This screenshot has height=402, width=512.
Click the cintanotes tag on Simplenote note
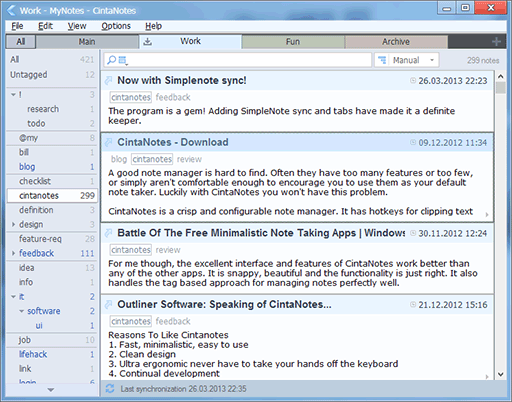(131, 97)
